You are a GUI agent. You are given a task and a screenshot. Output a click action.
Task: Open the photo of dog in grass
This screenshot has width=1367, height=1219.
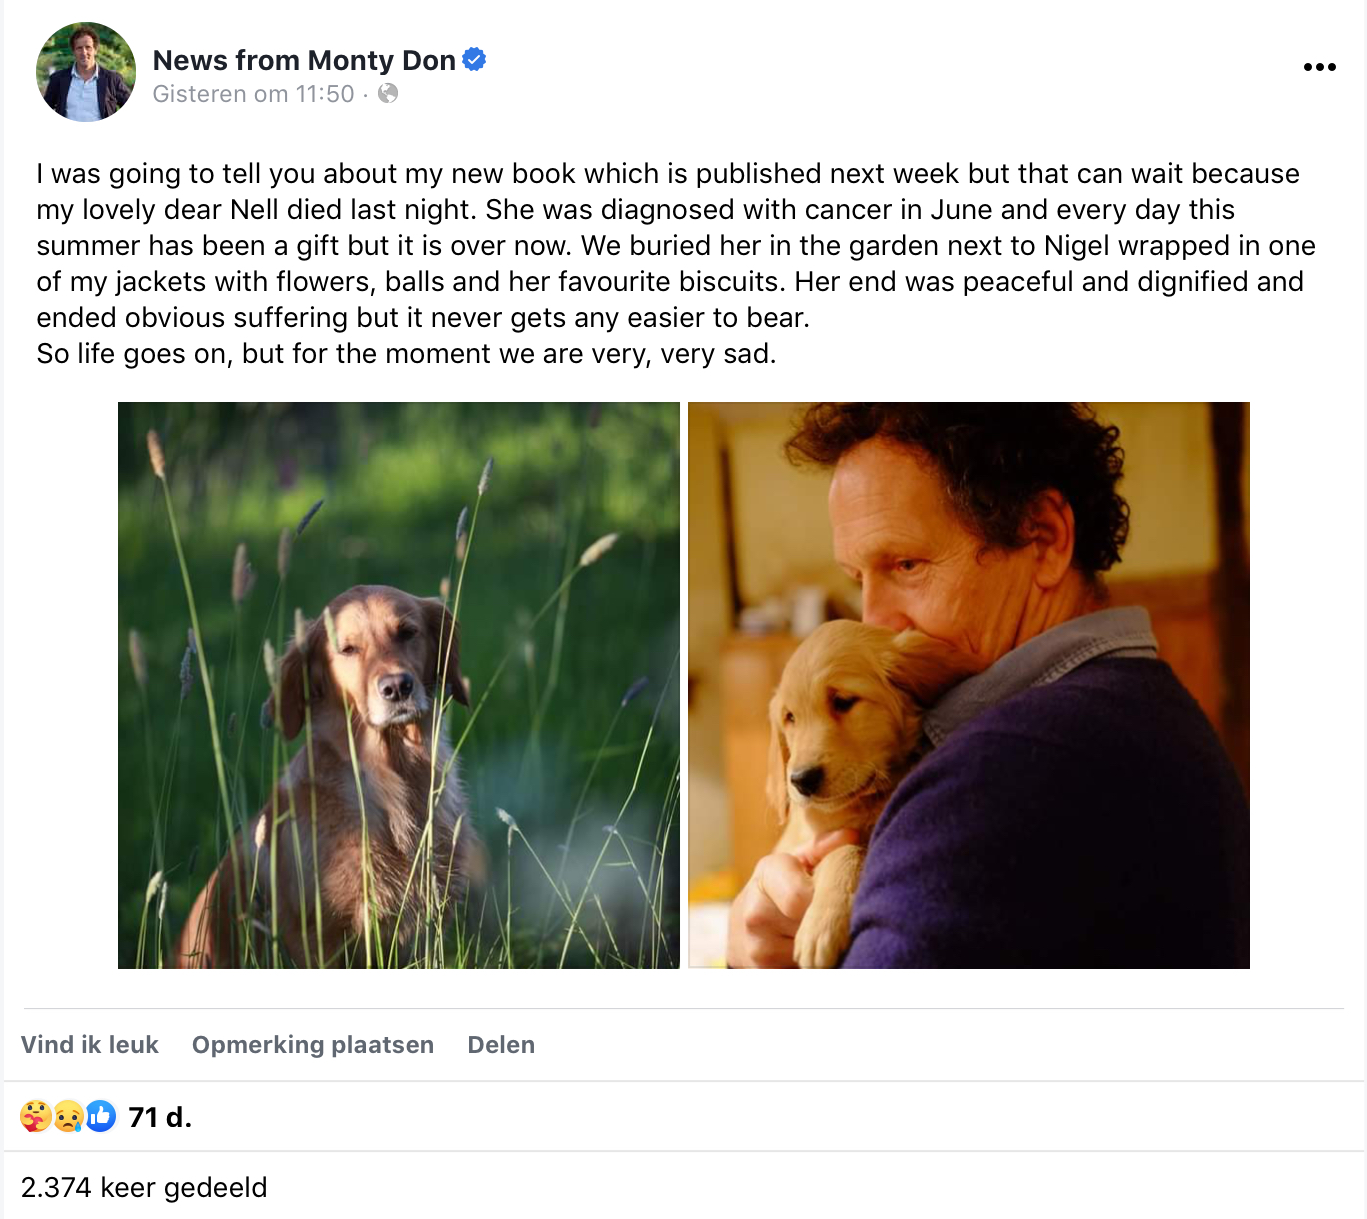tap(399, 685)
